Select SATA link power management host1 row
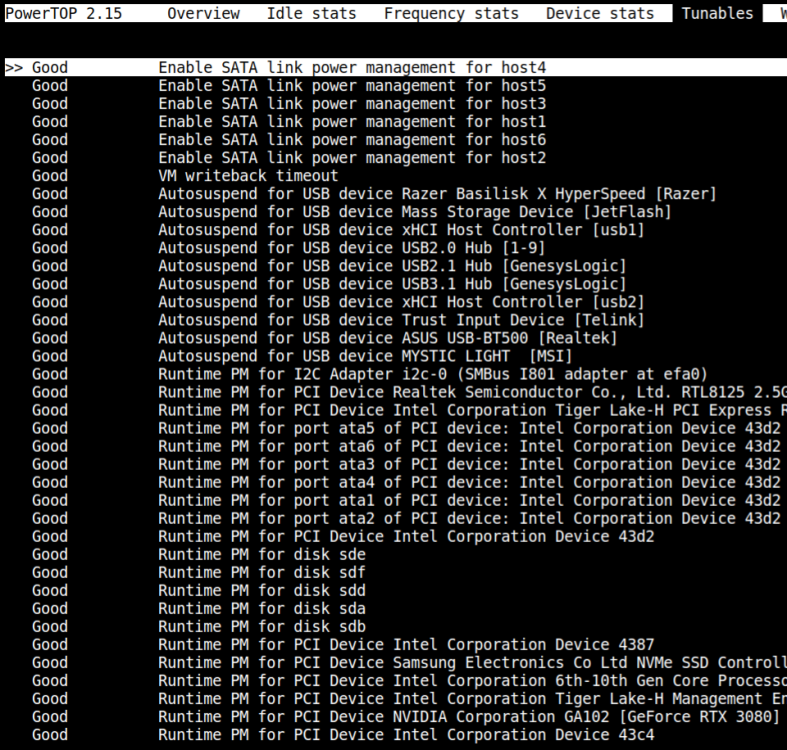This screenshot has width=787, height=750. [289, 121]
